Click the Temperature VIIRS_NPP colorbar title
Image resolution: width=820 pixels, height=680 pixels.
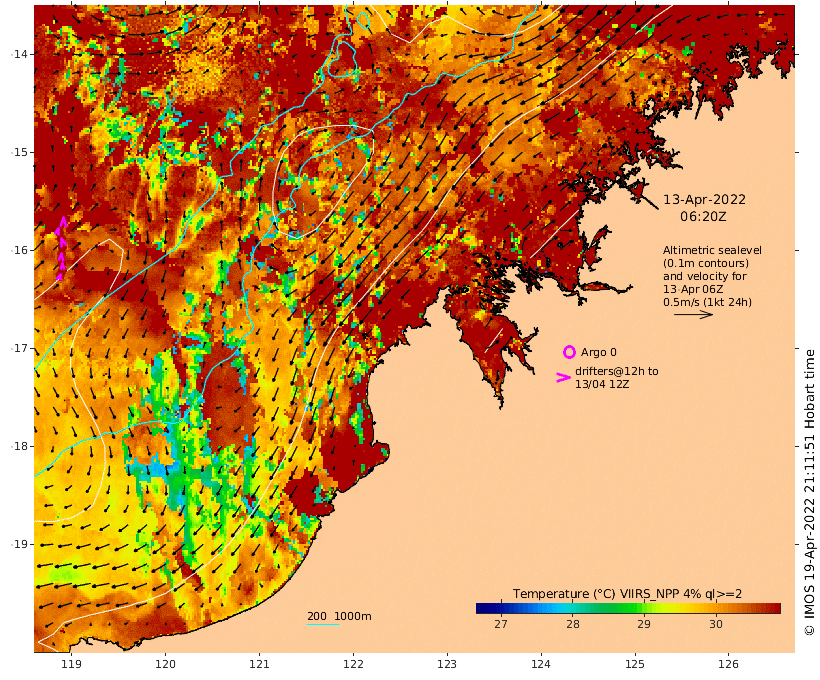627,594
